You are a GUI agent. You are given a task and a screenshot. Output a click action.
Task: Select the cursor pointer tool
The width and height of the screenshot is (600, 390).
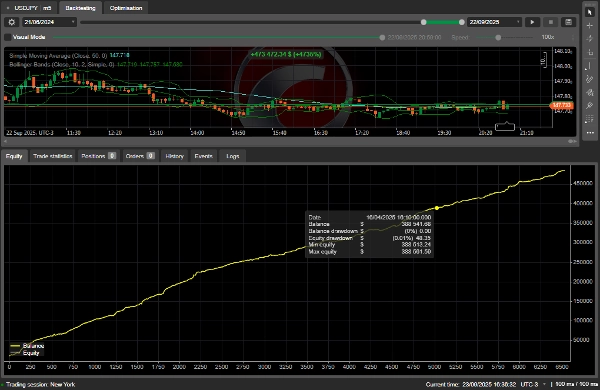pyautogui.click(x=590, y=12)
